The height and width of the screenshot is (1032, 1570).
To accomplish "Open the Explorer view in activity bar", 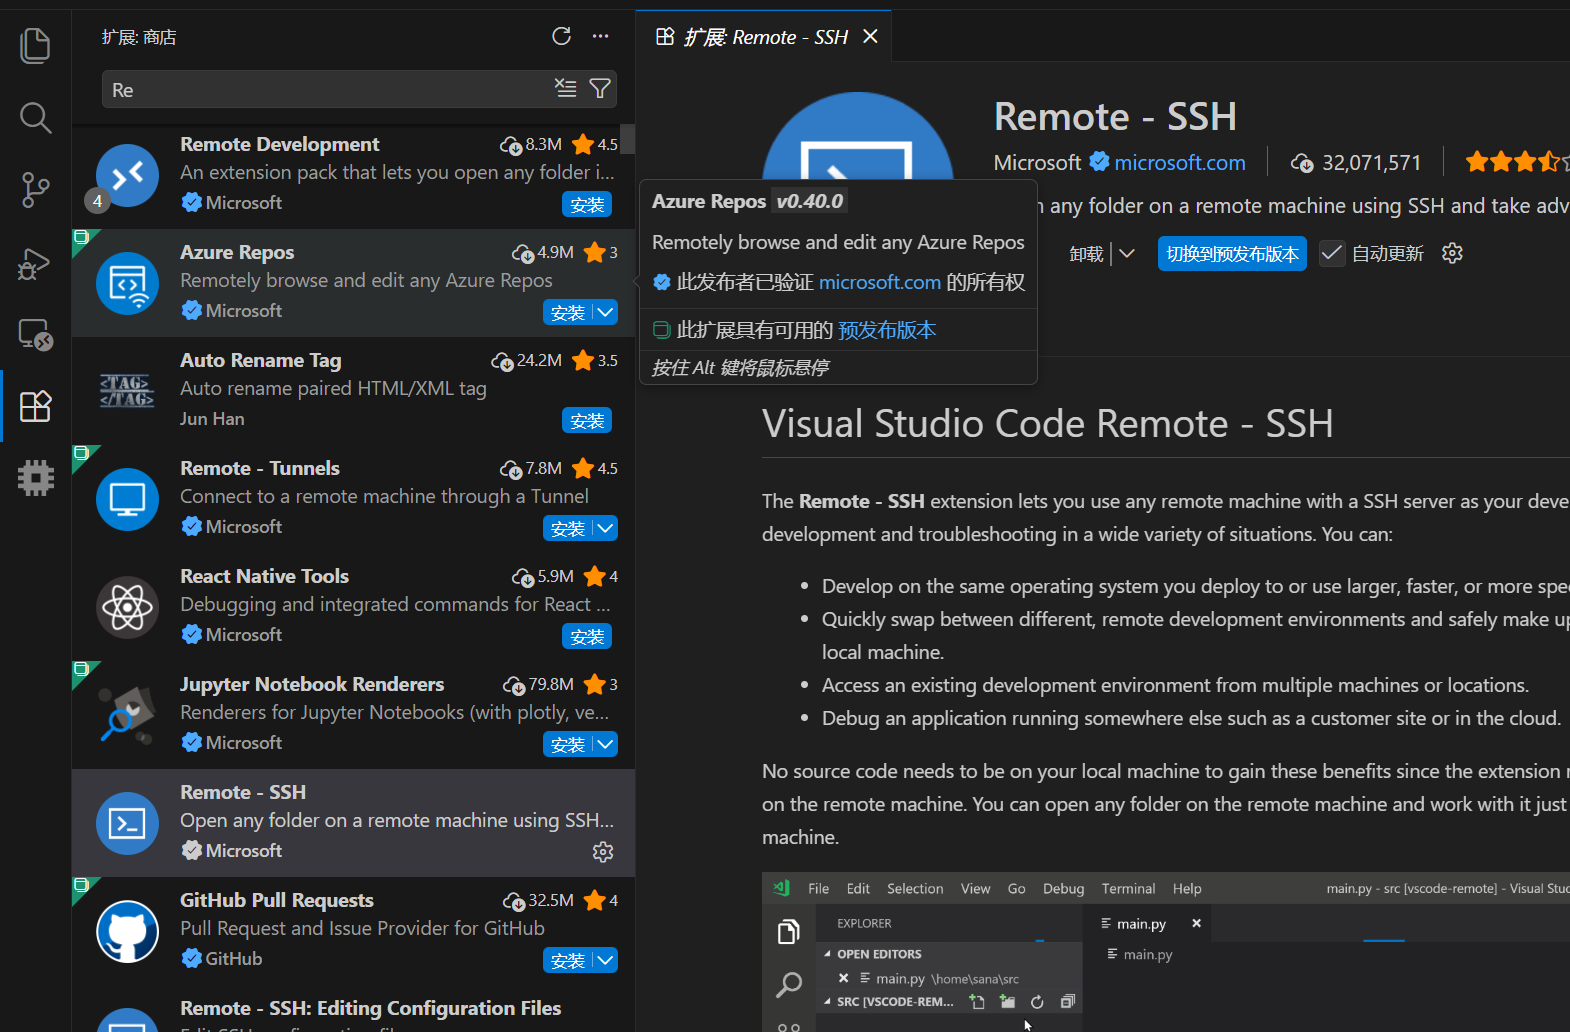I will tap(35, 46).
